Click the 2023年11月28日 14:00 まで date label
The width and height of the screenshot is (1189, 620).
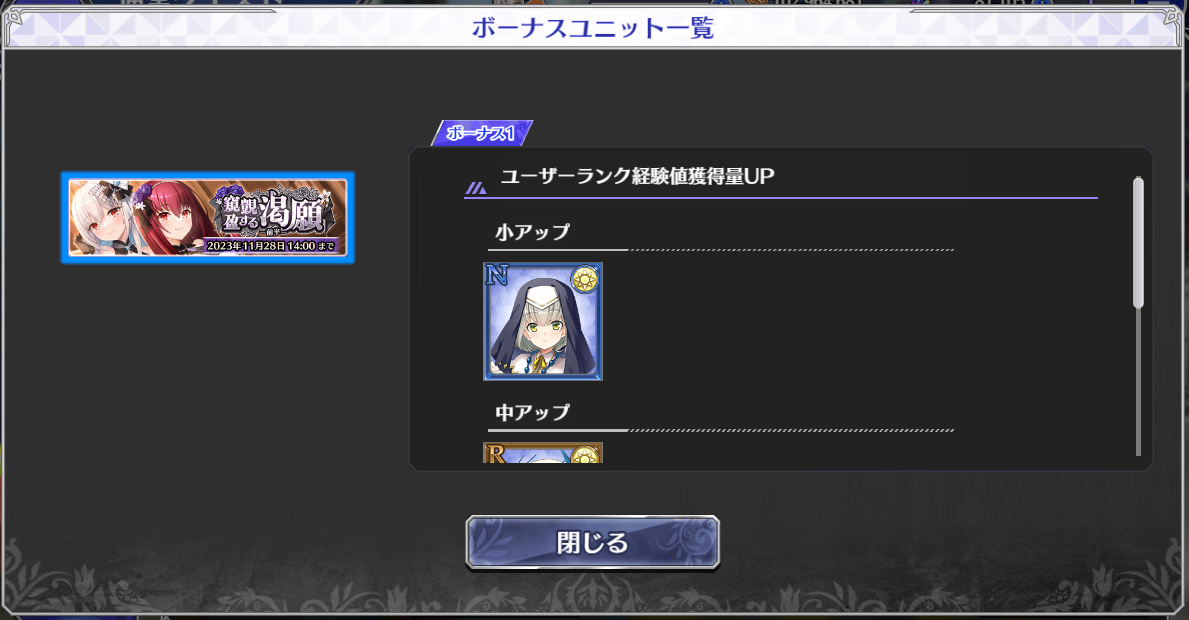[271, 246]
